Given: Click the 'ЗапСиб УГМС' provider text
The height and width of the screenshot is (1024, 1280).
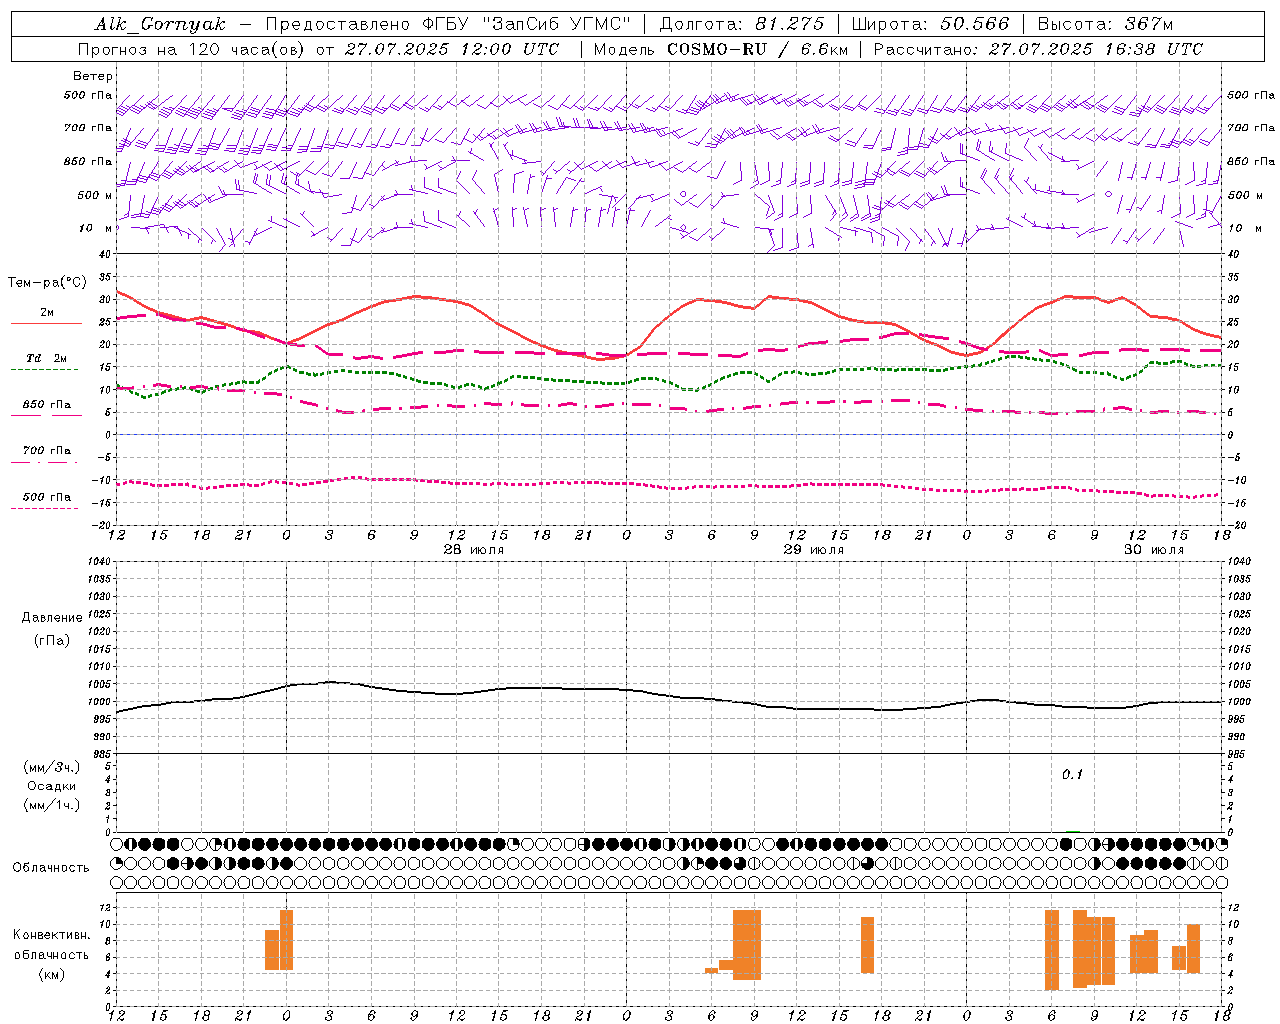Looking at the screenshot, I should [555, 24].
